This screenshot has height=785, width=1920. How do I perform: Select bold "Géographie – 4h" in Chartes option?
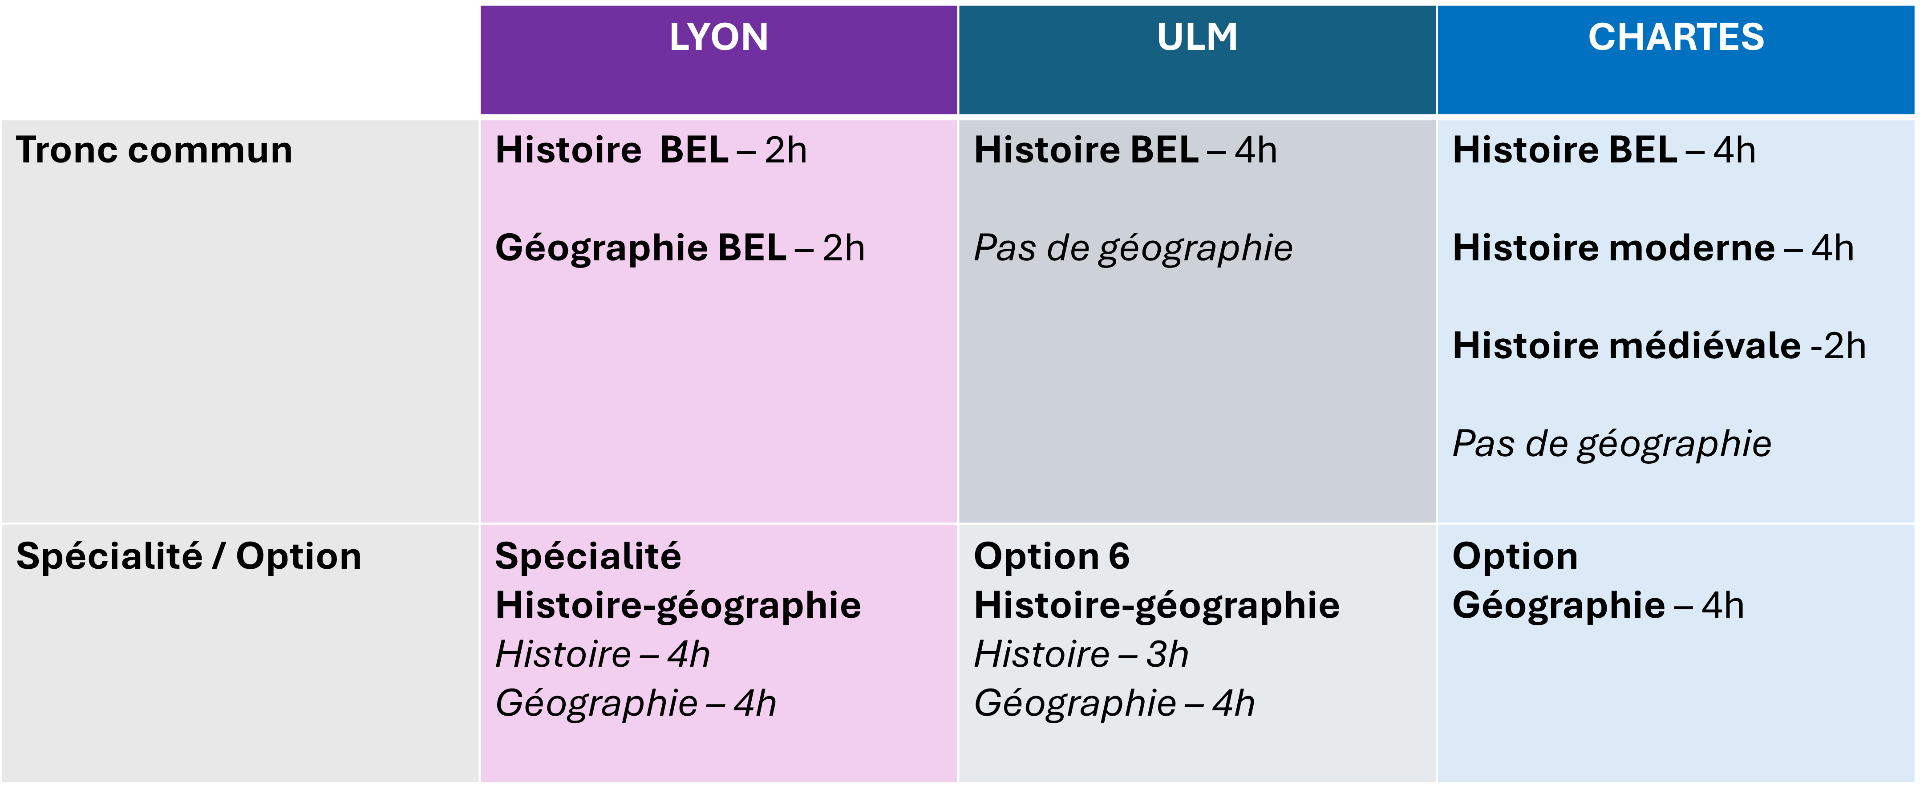[x=1598, y=605]
